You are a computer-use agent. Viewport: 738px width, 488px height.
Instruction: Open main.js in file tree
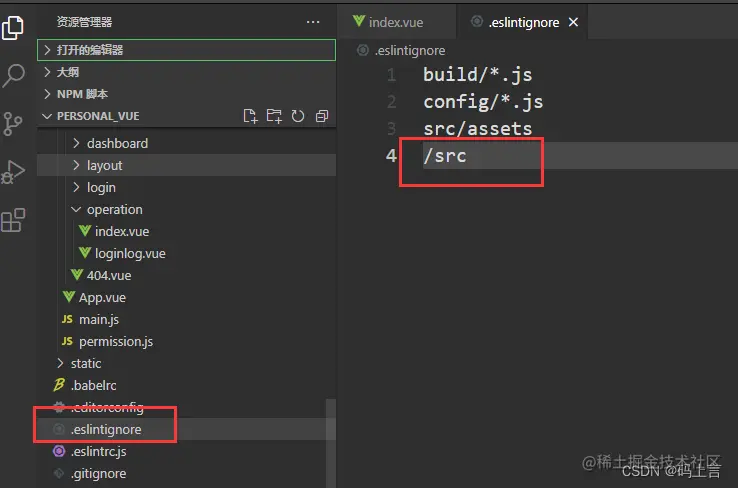(x=186, y=320)
